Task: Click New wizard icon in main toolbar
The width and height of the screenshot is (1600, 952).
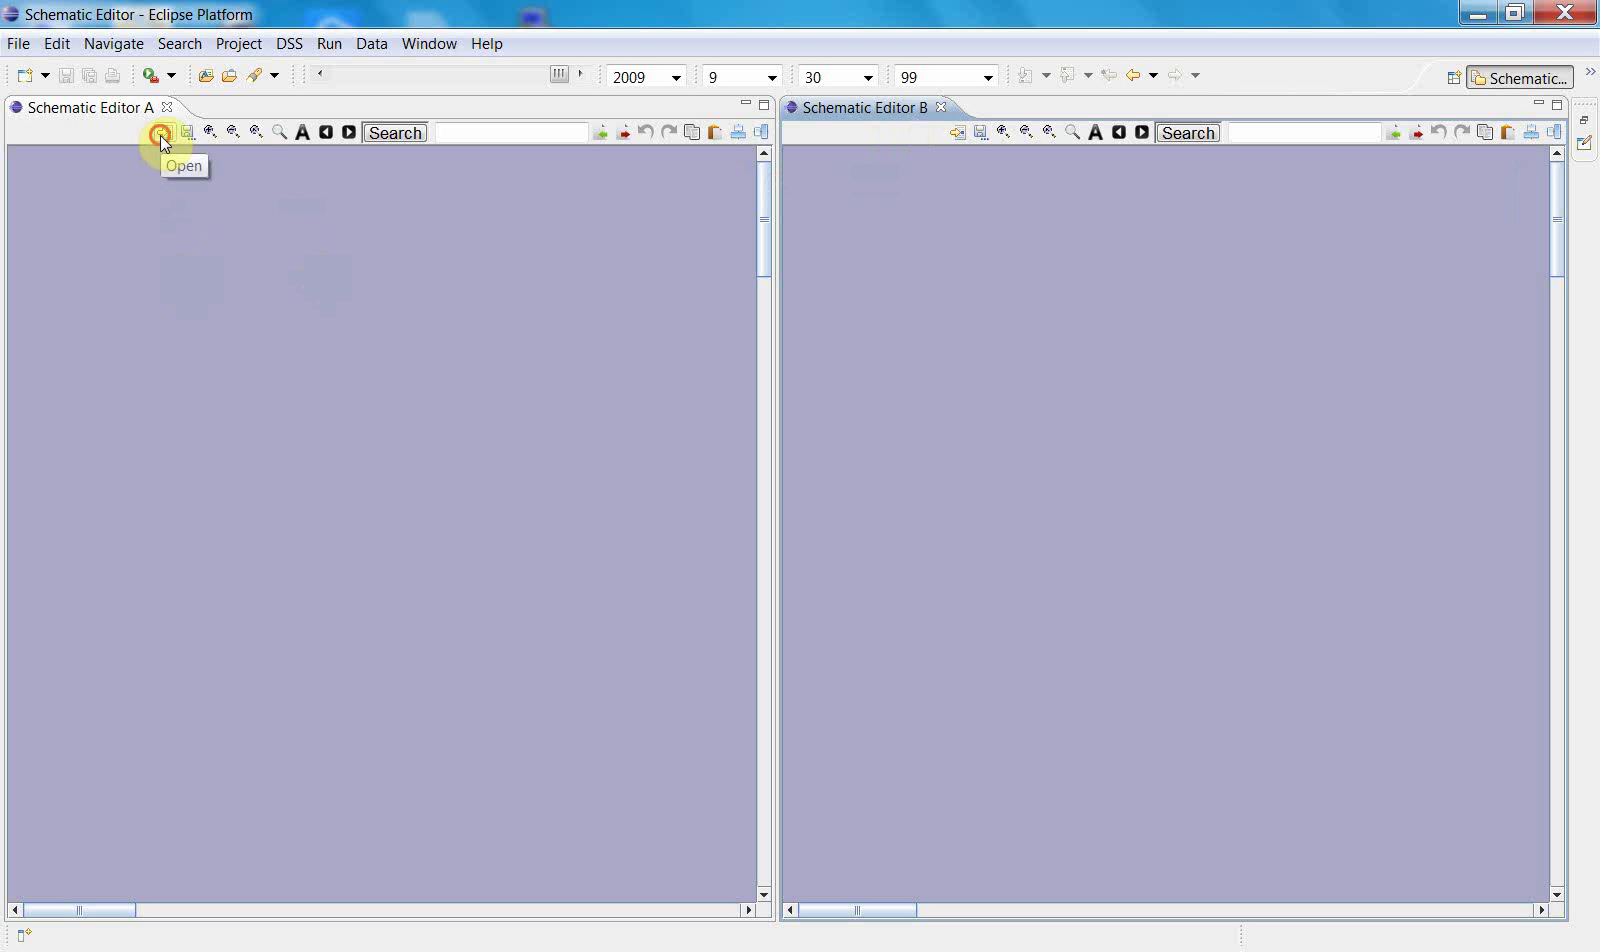Action: 25,76
